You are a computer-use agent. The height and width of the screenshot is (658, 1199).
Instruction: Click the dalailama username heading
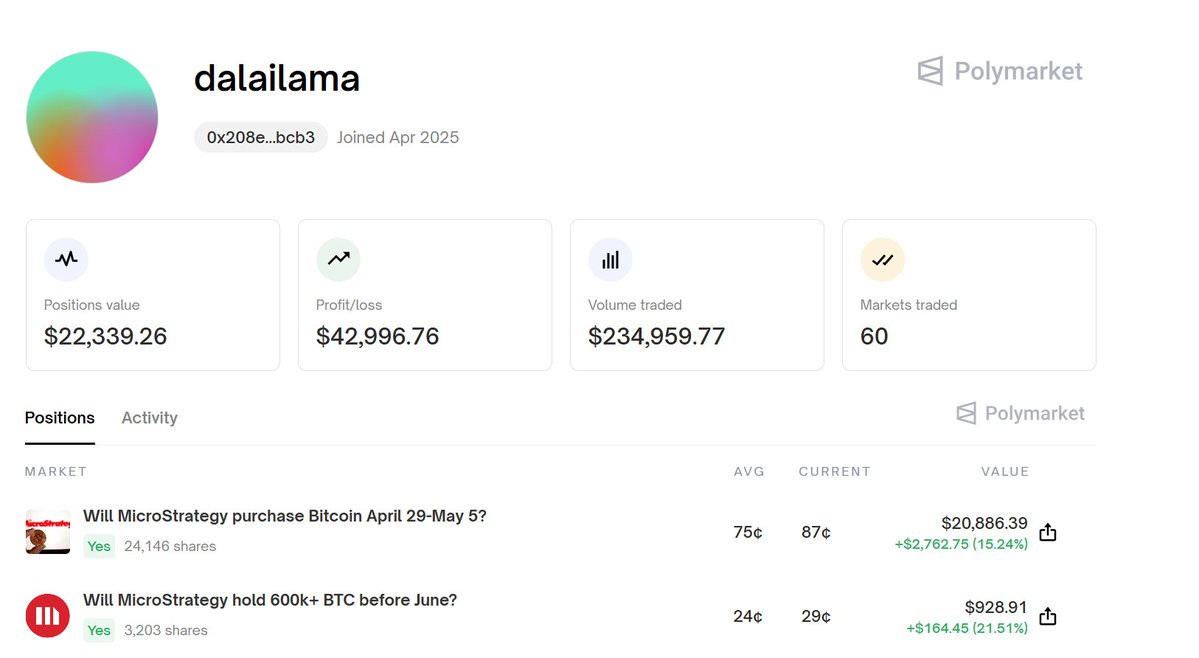277,78
